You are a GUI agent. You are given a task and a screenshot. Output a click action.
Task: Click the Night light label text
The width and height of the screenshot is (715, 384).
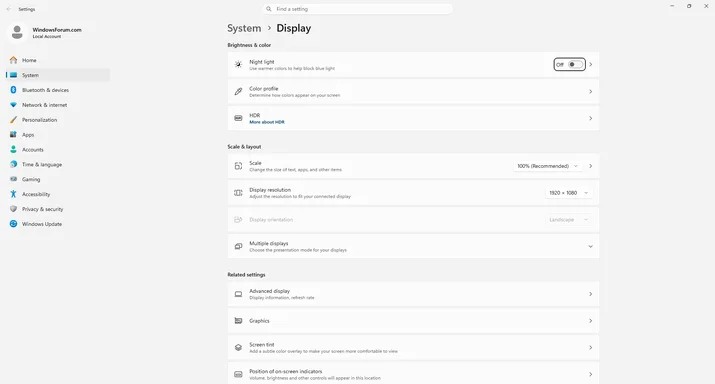pyautogui.click(x=262, y=62)
